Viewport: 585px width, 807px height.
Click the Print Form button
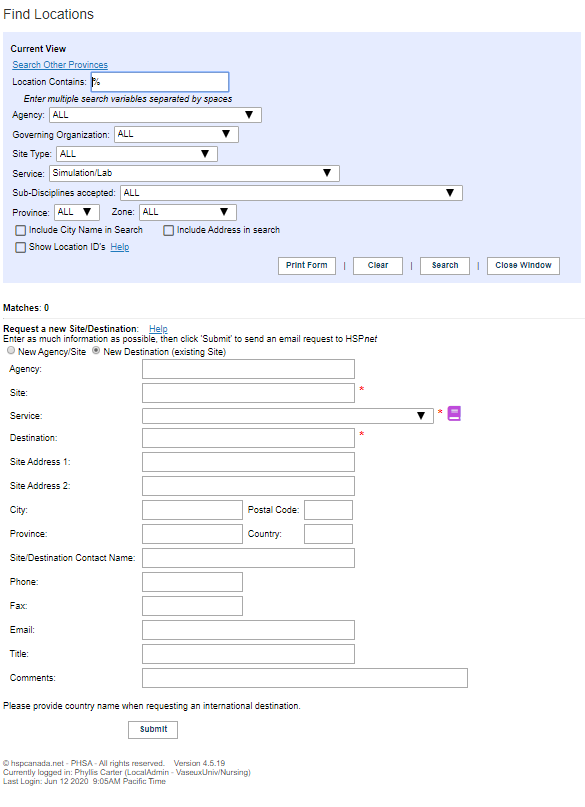coord(307,266)
